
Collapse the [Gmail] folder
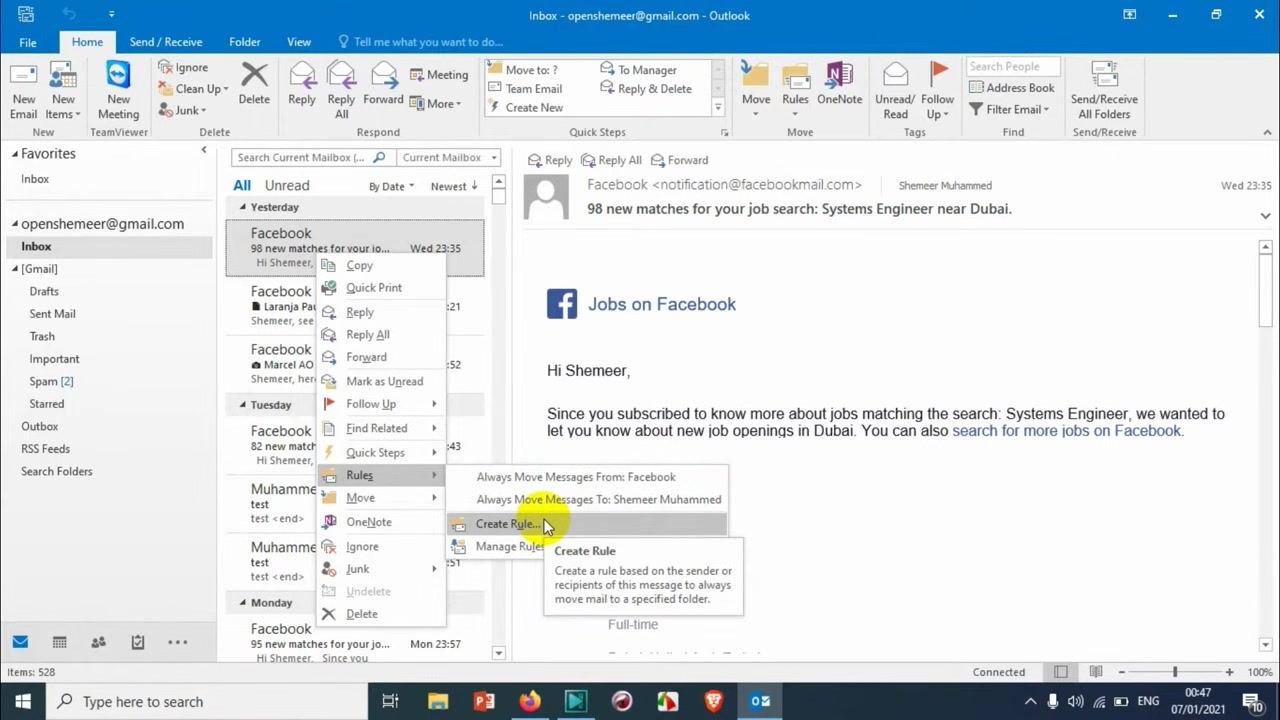point(15,269)
